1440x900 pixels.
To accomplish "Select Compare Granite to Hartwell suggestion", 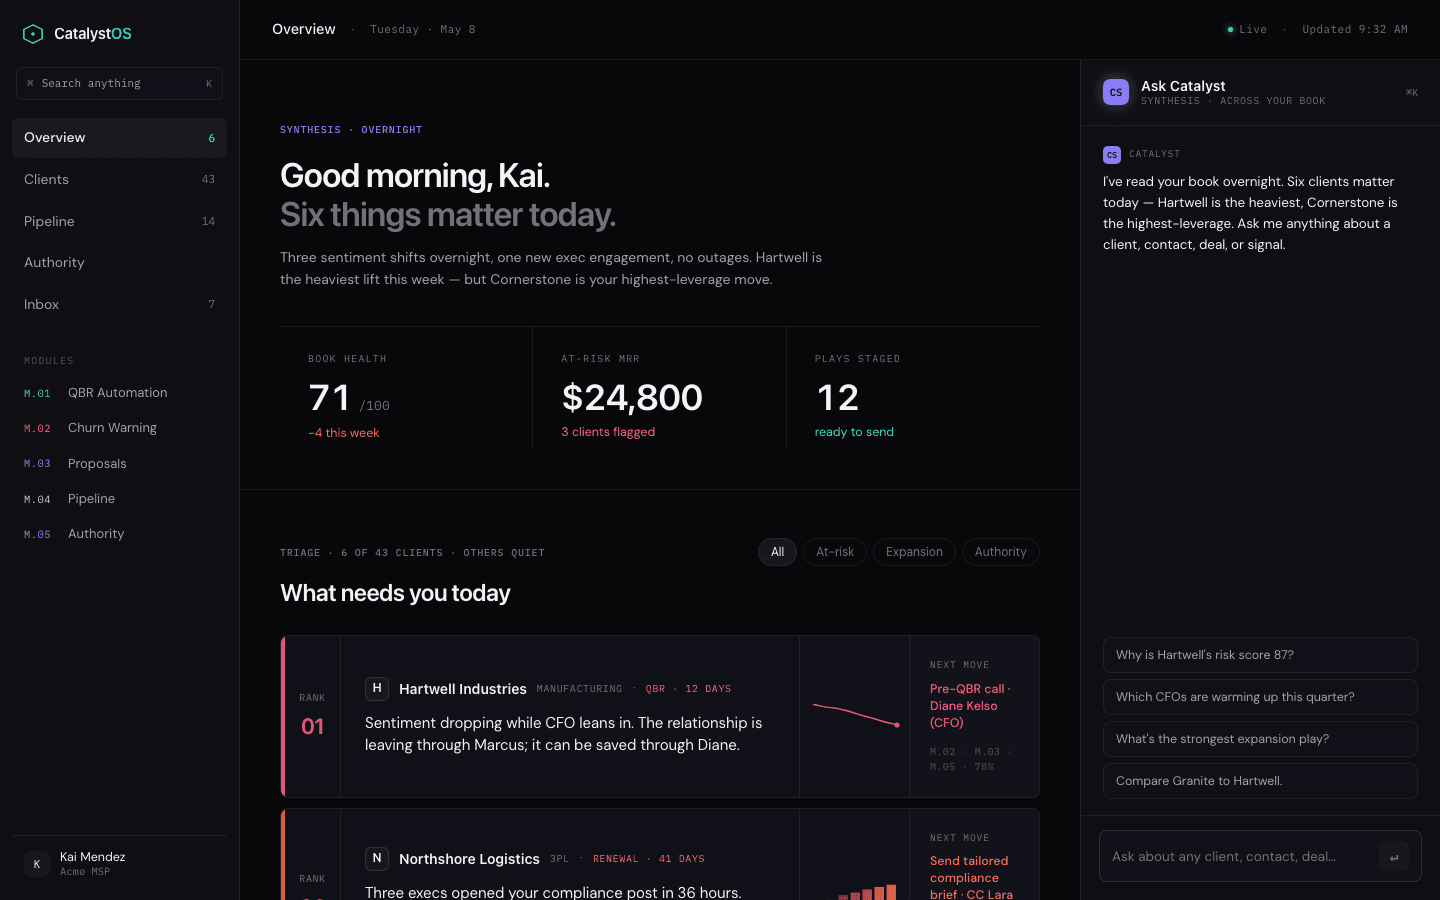I will (x=1260, y=781).
